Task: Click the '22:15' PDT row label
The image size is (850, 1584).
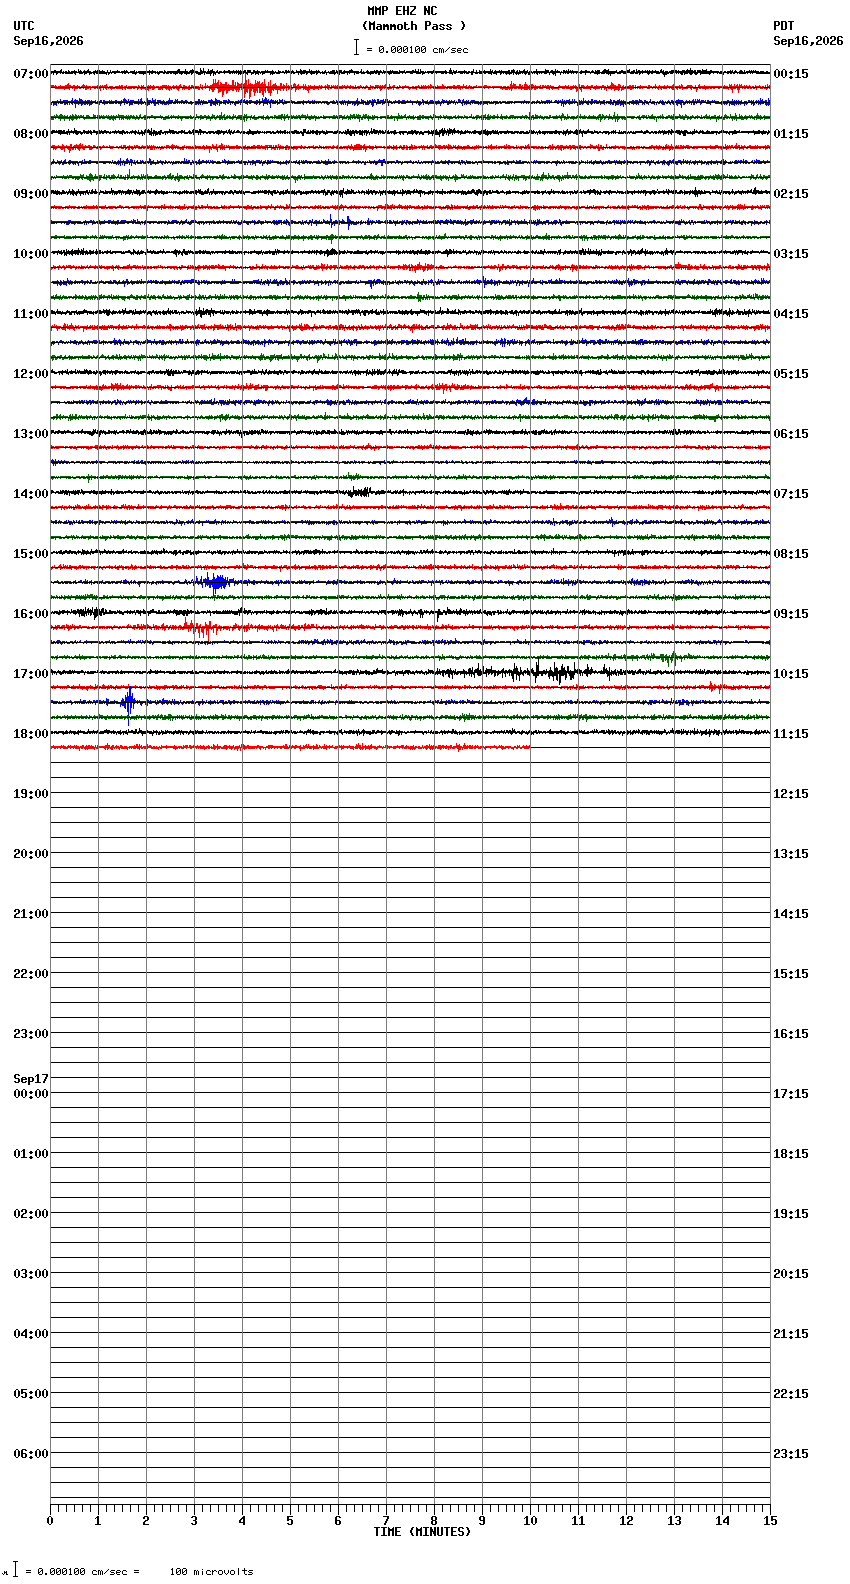Action: (791, 1394)
